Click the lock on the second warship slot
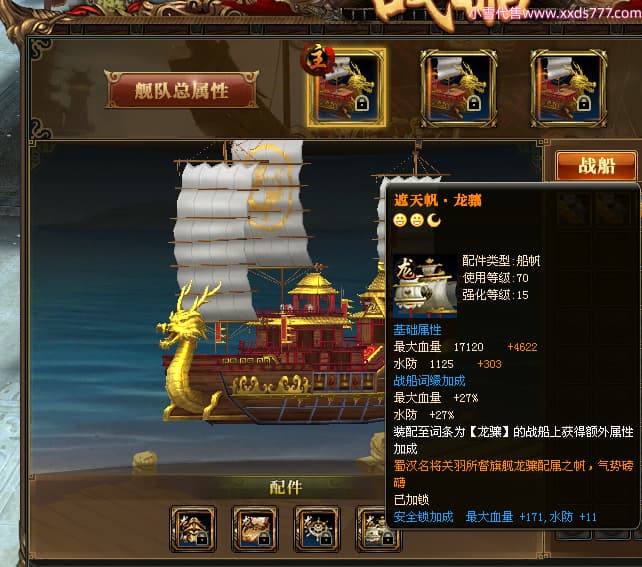 (x=474, y=104)
